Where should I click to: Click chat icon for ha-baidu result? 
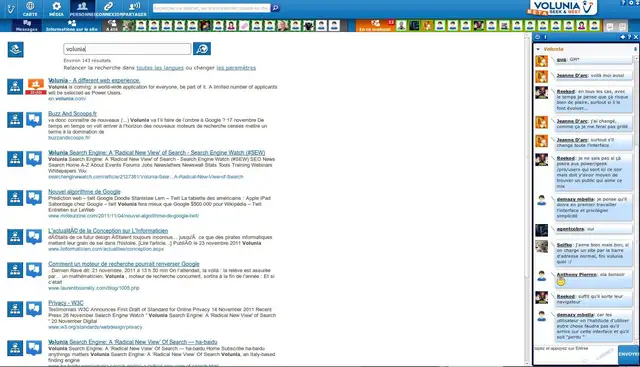tap(34, 348)
